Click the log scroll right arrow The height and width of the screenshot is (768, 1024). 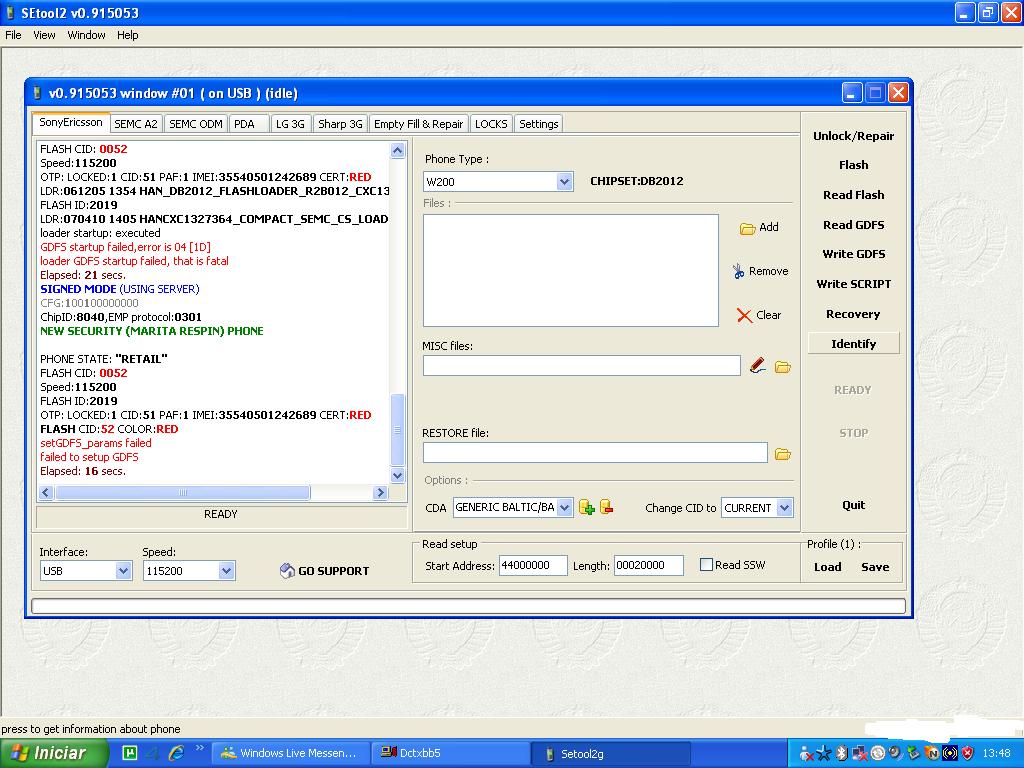(381, 492)
